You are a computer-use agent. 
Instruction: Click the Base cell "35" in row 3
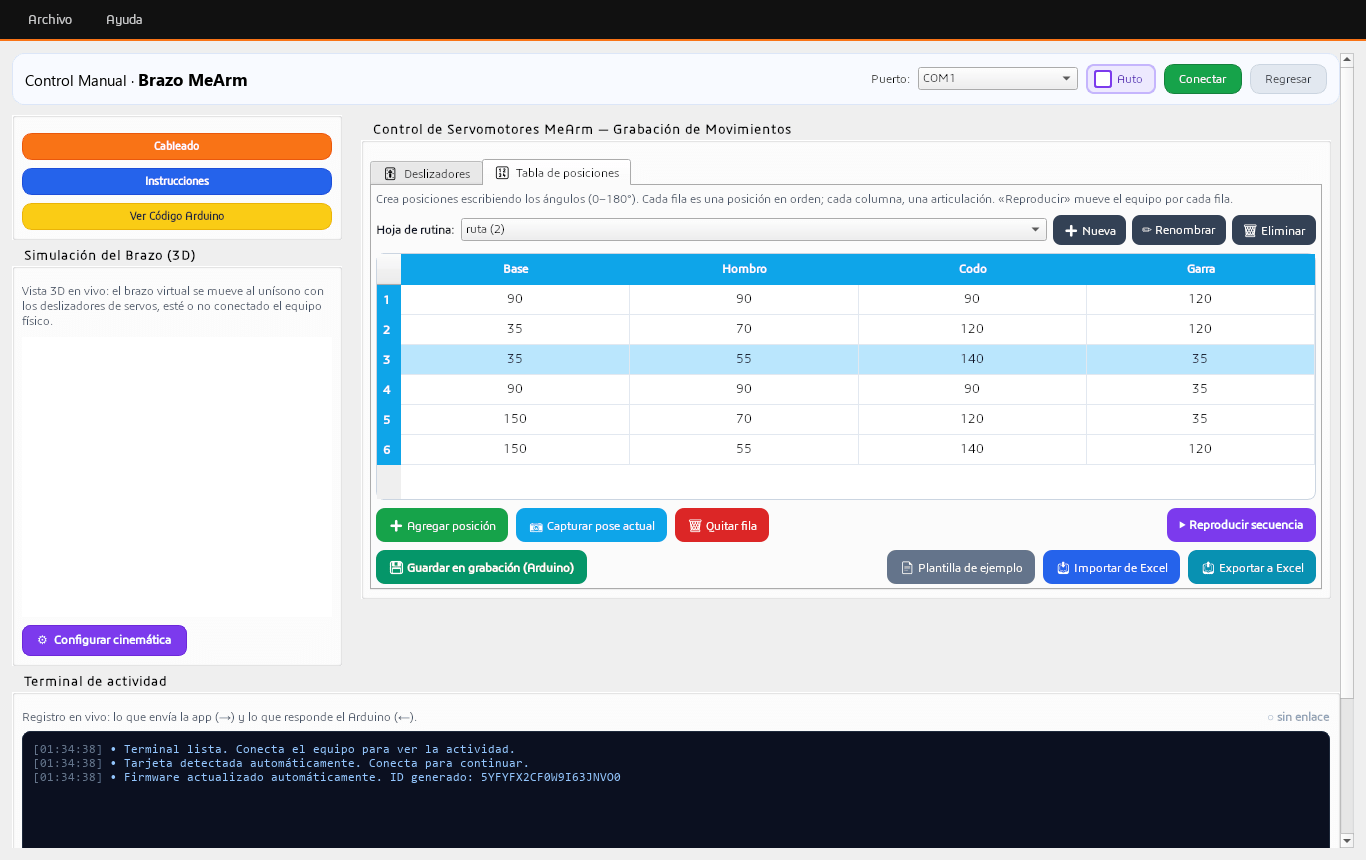click(x=515, y=359)
